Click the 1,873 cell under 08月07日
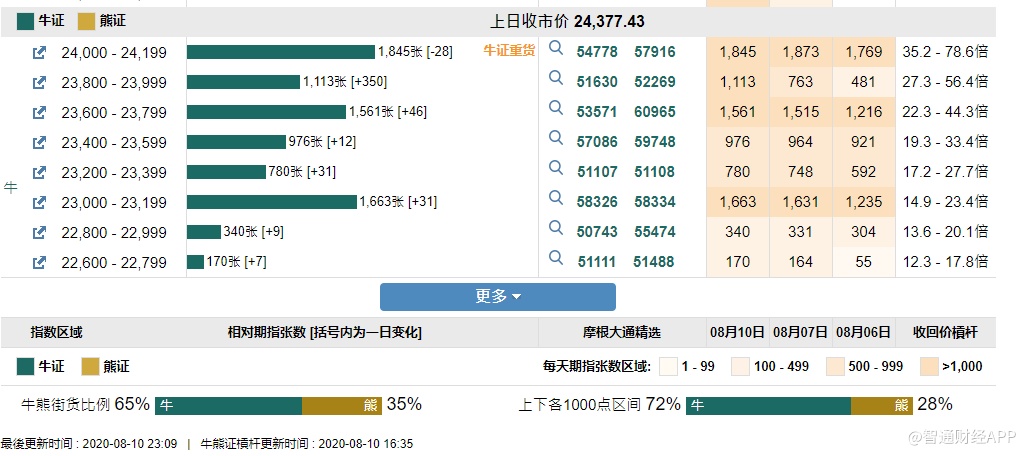 coord(800,52)
